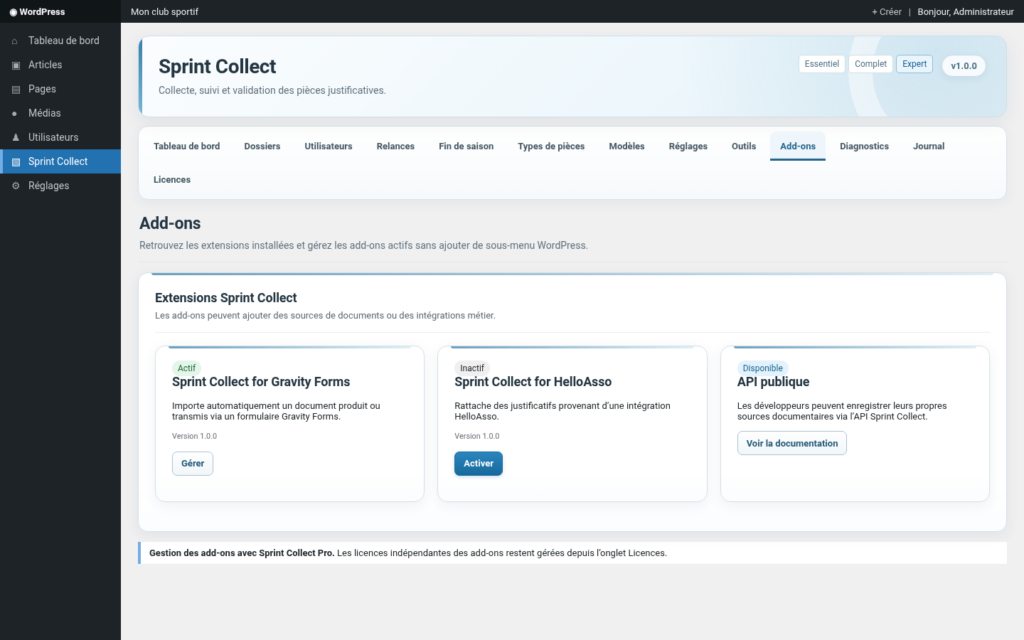Switch to the Tableau de bord plugin tab
The width and height of the screenshot is (1024, 640).
(187, 146)
